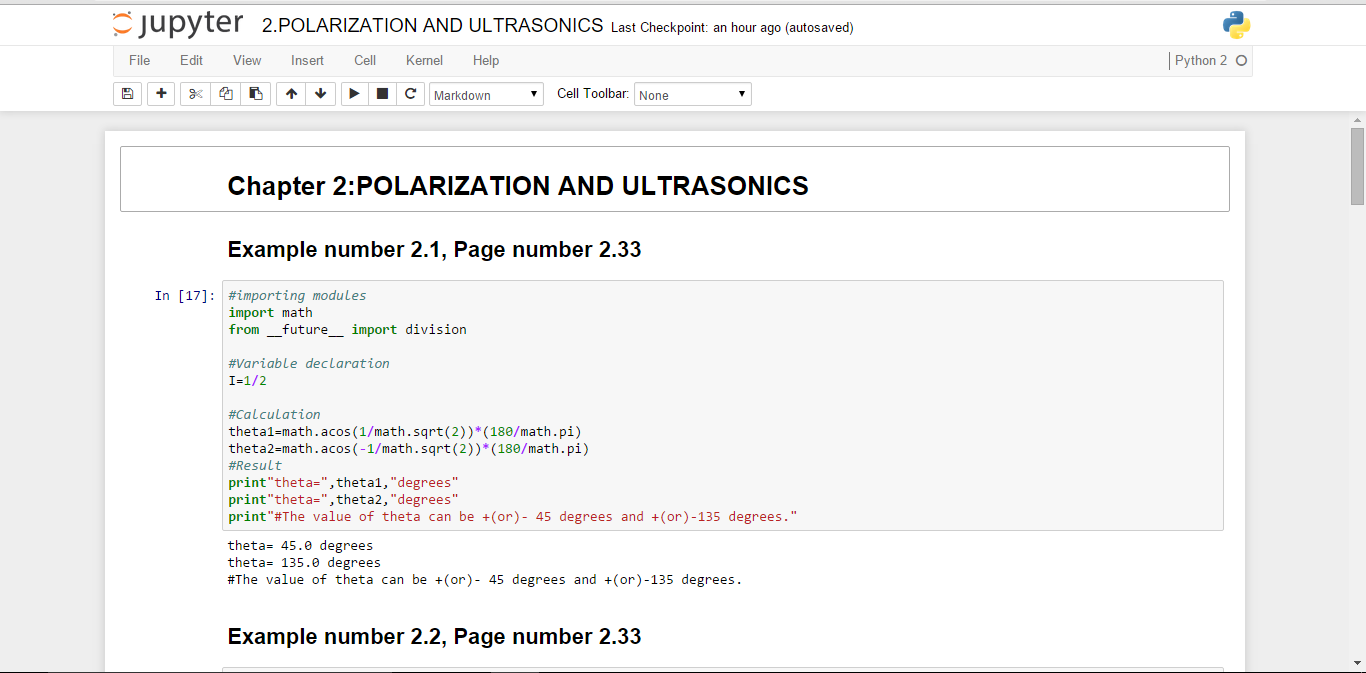Screen dimensions: 1366x673
Task: Run the current cell
Action: (354, 94)
